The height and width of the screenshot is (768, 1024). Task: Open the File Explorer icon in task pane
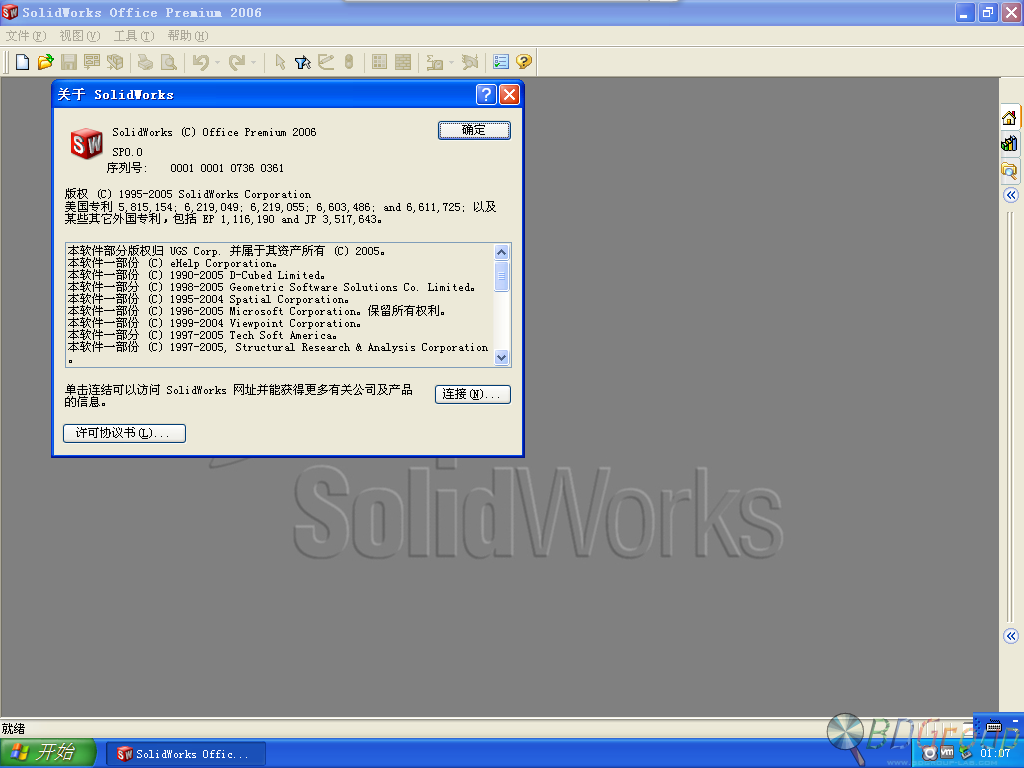pyautogui.click(x=1009, y=171)
